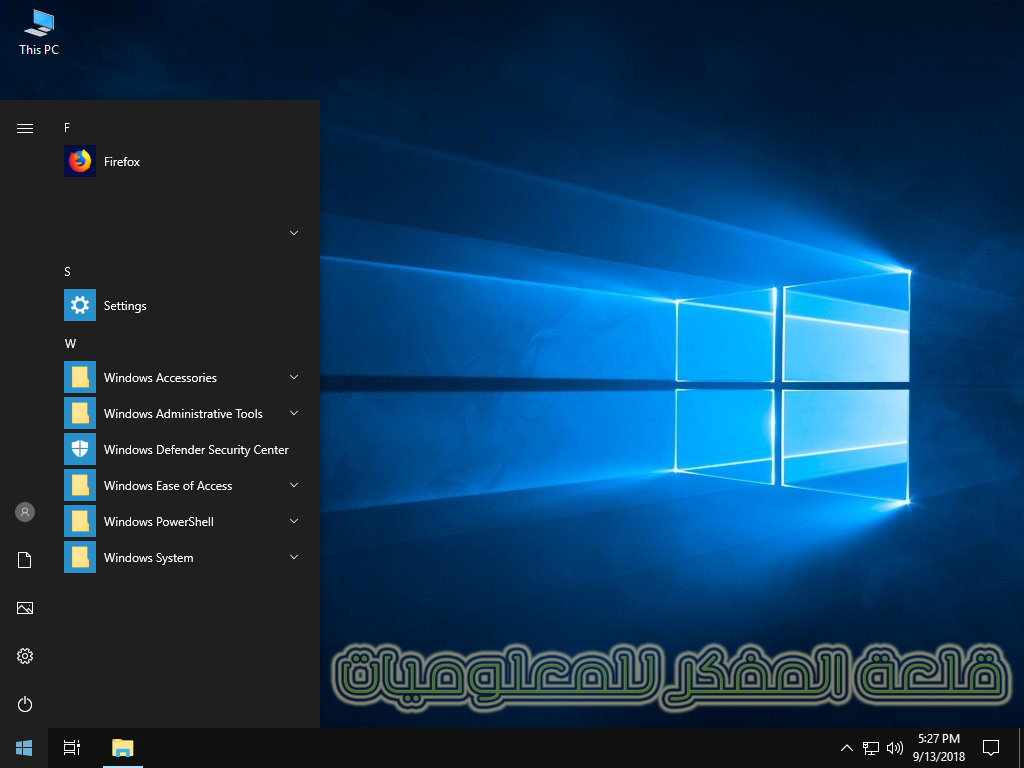Viewport: 1024px width, 768px height.
Task: Expand Windows PowerShell chevron
Action: [294, 521]
